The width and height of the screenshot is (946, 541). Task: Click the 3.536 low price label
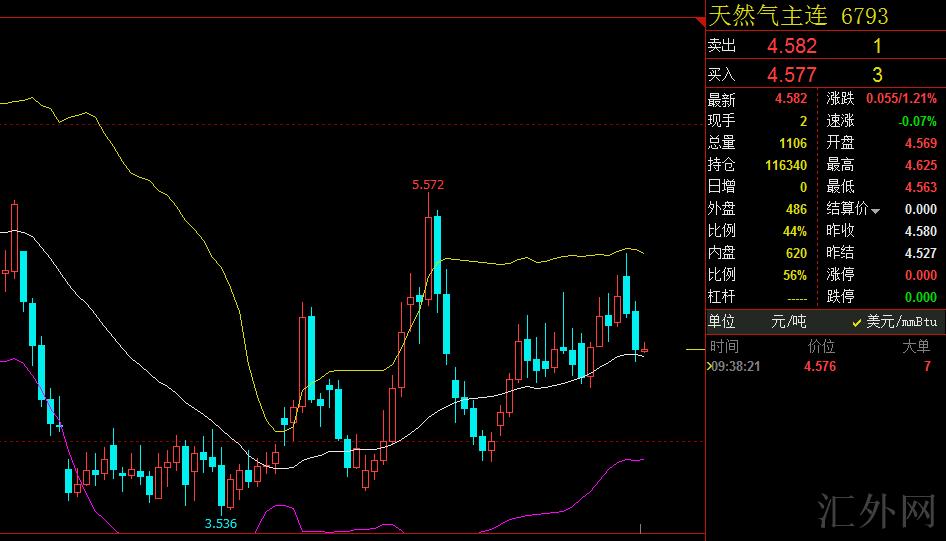point(220,523)
